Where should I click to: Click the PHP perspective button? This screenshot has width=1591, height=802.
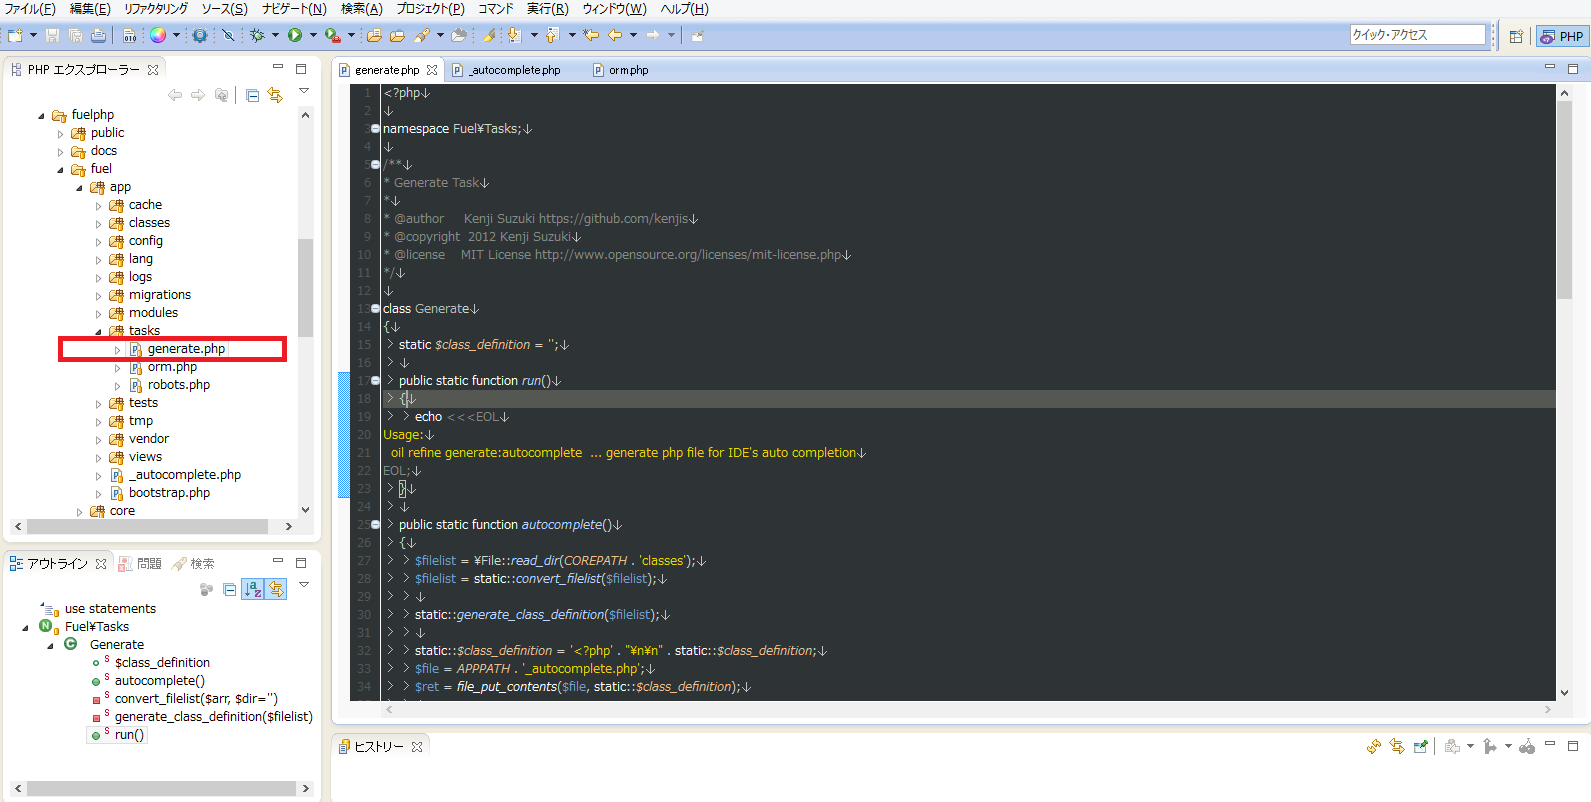coord(1562,36)
